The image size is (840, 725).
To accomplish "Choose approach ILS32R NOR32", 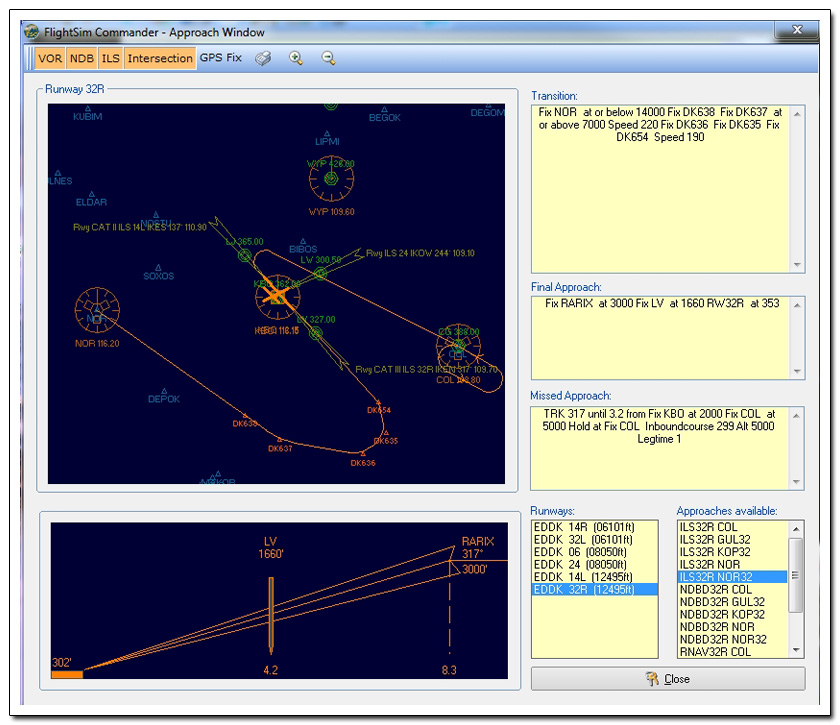I will click(x=732, y=577).
